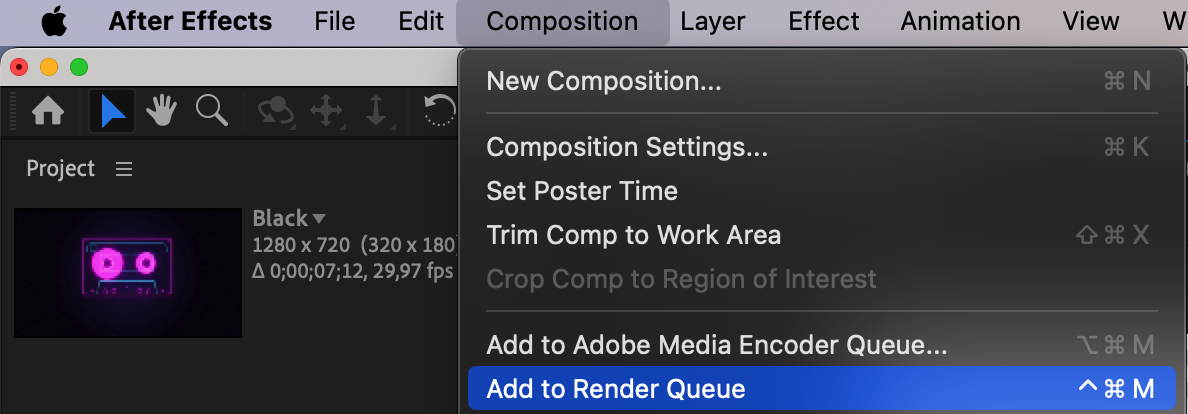Open the Effect menu
Viewport: 1188px width, 414px height.
[x=823, y=21]
